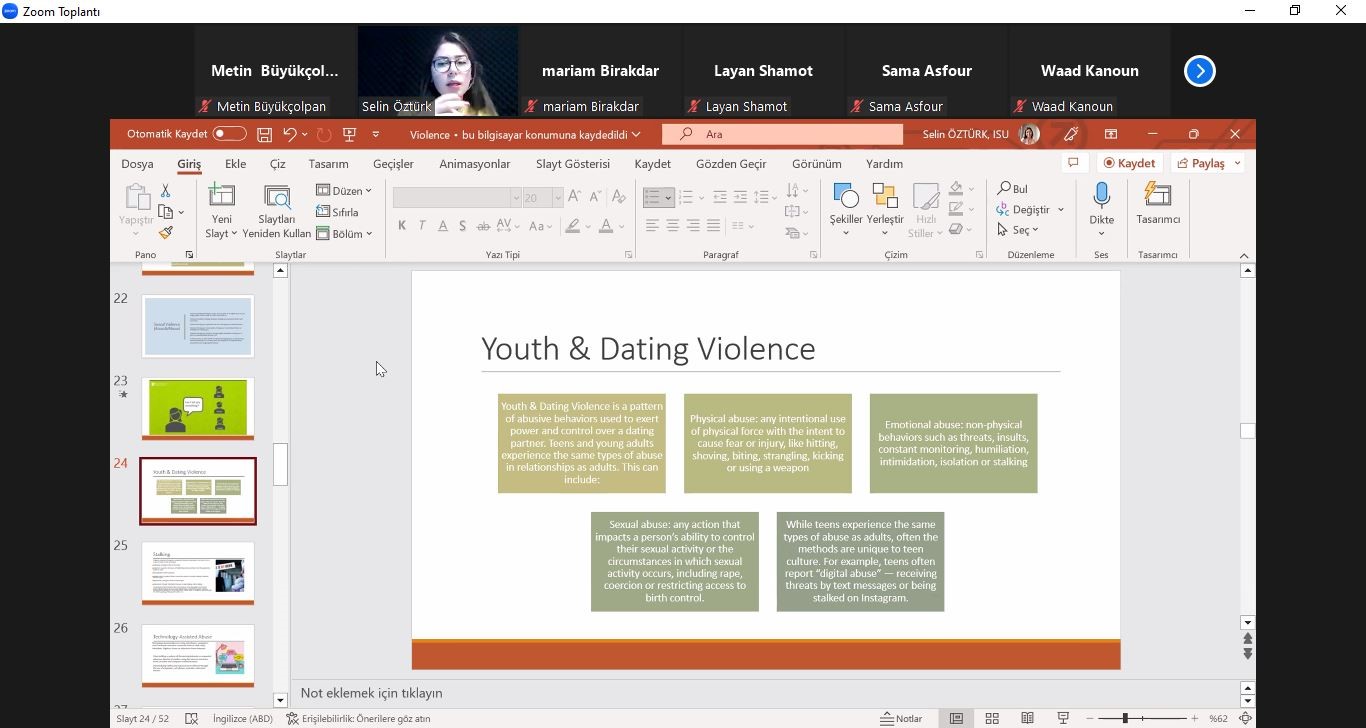Switch to the Slayt Gösterisi tab

(x=572, y=164)
